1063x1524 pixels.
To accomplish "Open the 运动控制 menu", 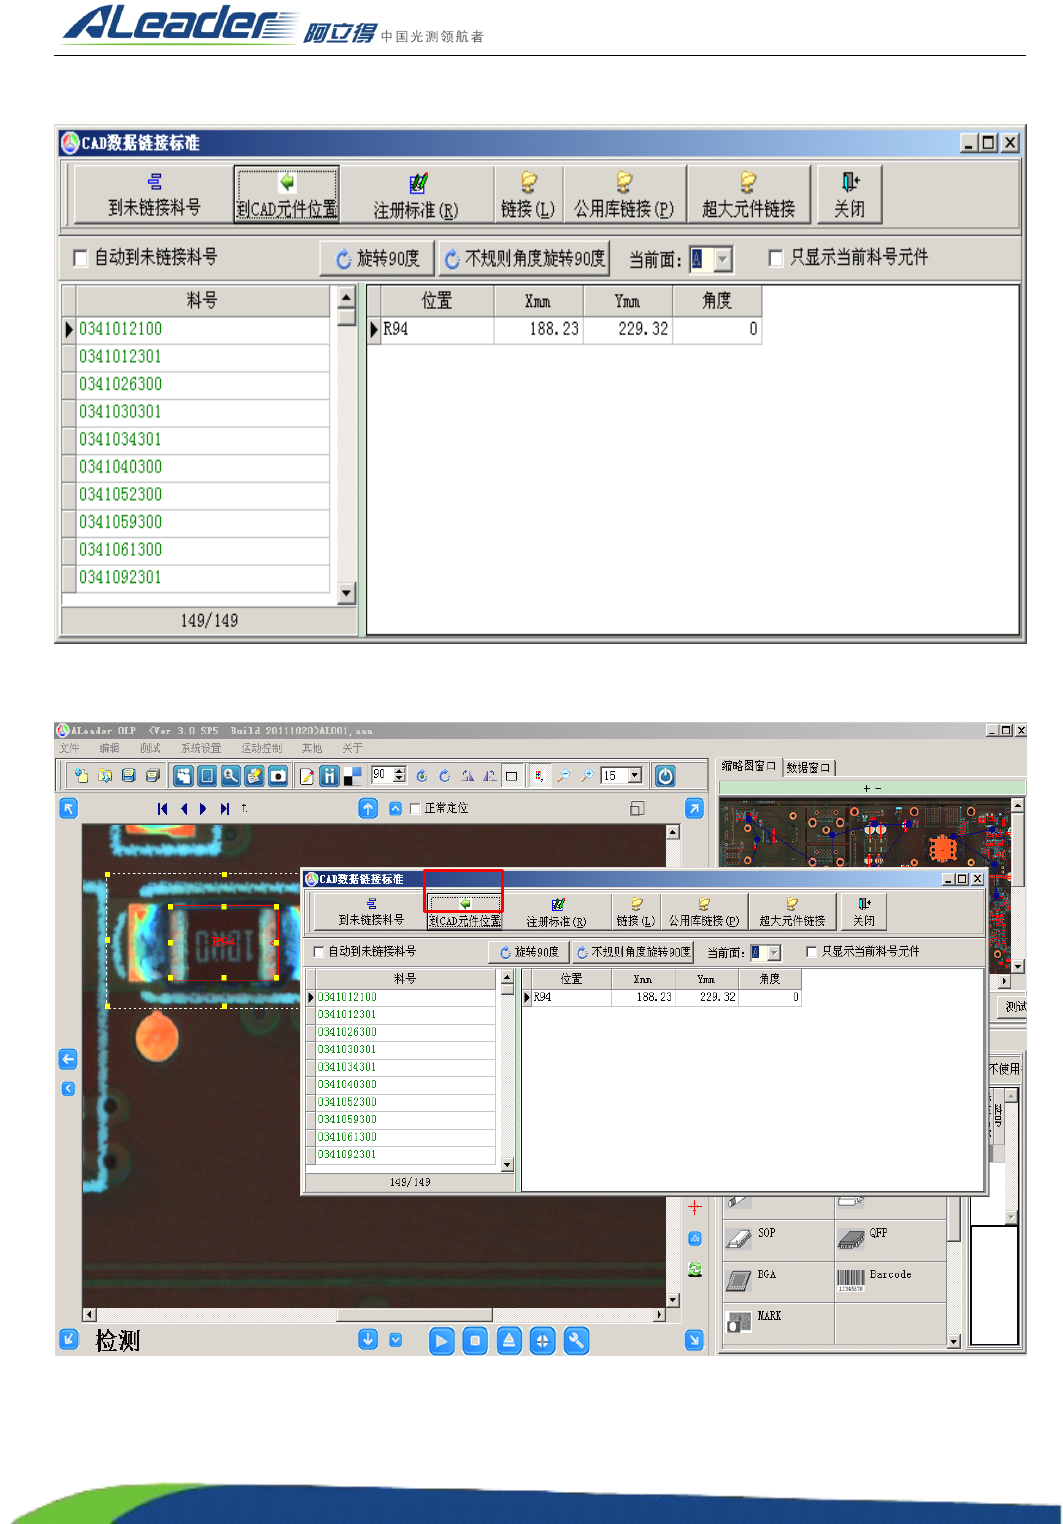I will 262,748.
